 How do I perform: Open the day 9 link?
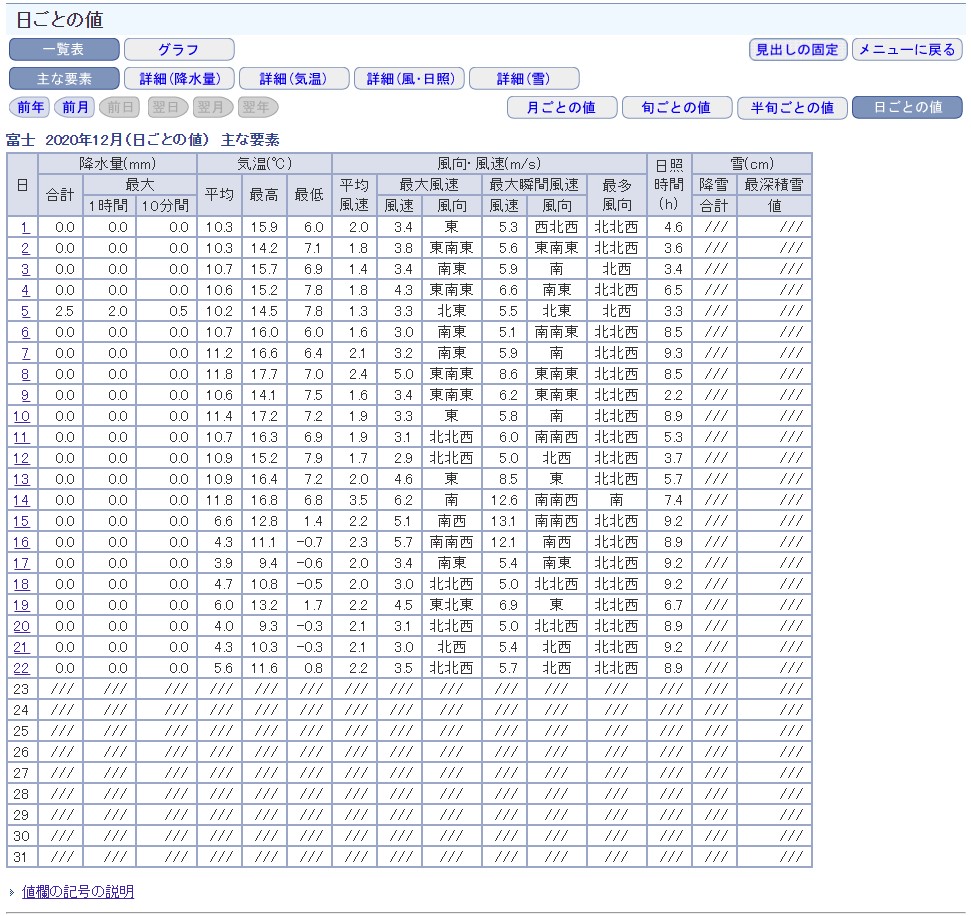click(25, 396)
